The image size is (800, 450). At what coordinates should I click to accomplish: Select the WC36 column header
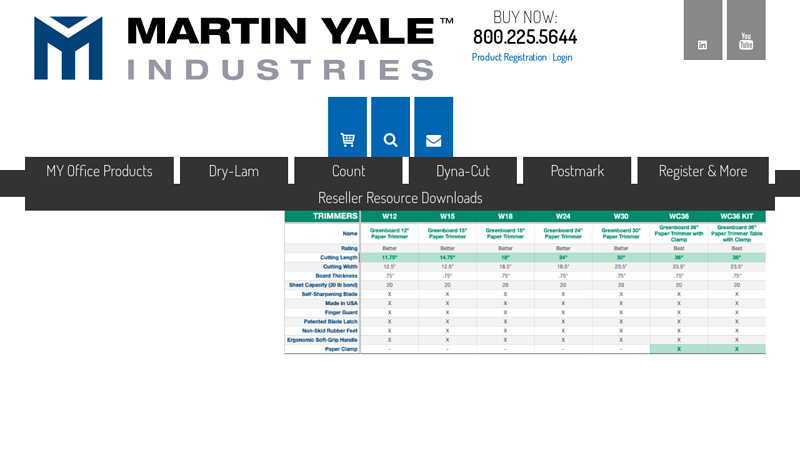pos(679,216)
